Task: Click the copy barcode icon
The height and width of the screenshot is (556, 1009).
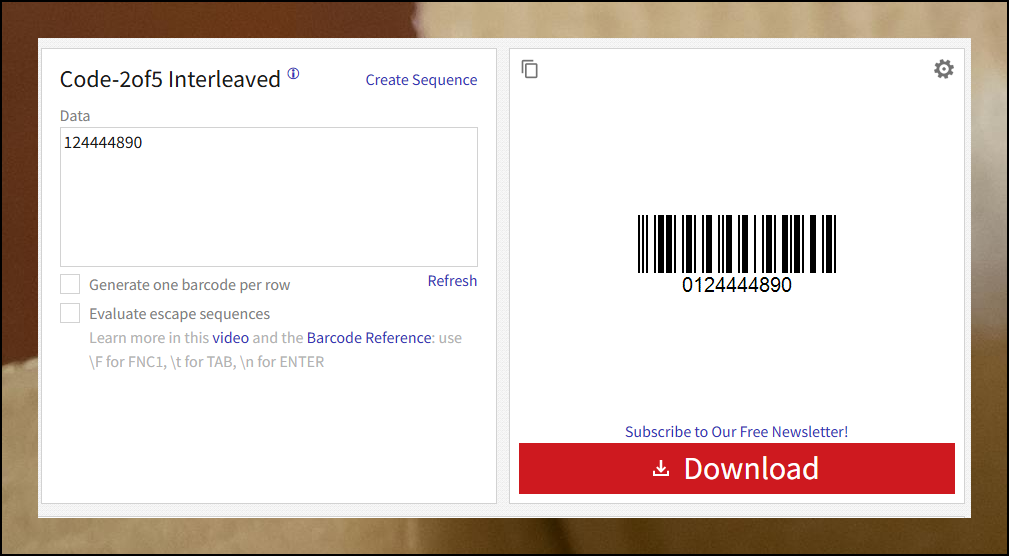Action: pyautogui.click(x=530, y=69)
